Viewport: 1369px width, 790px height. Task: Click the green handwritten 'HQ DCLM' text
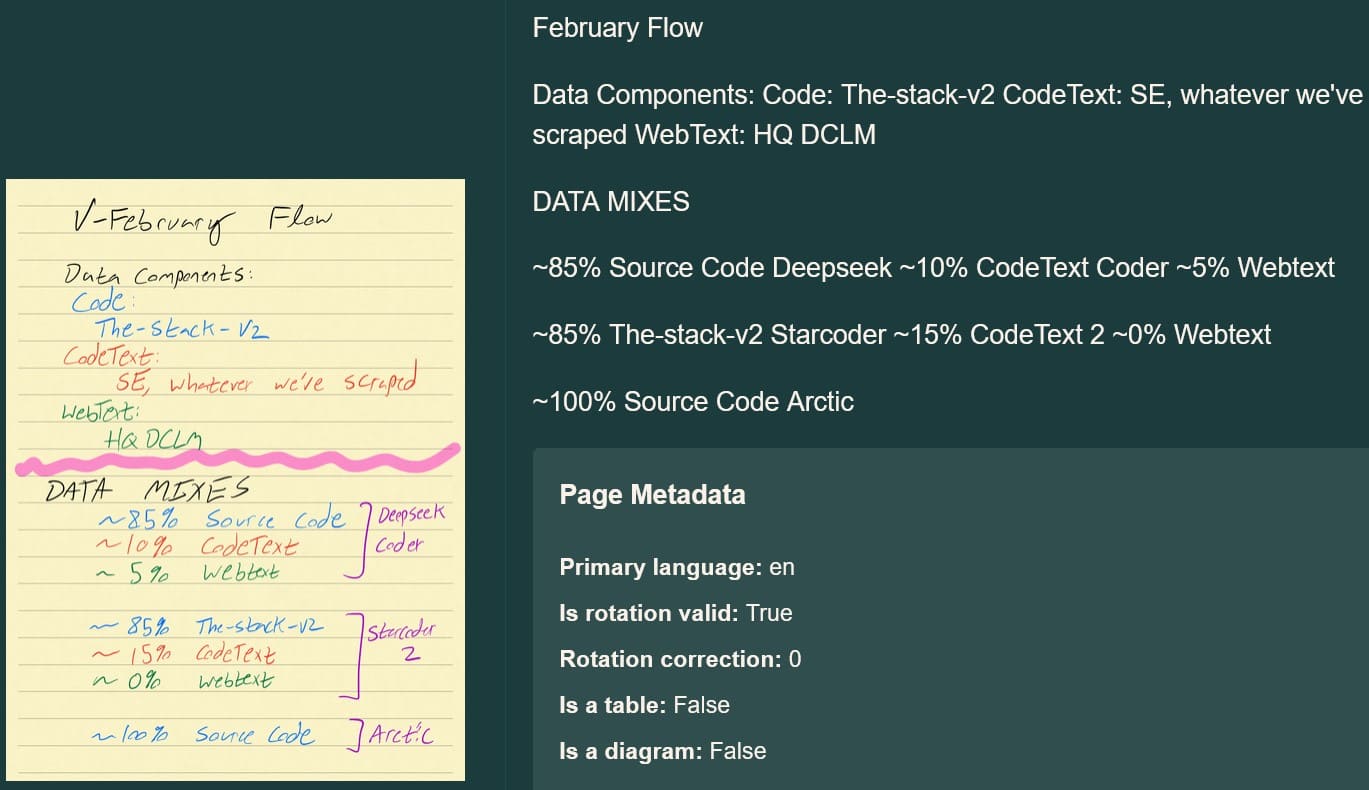coord(152,438)
